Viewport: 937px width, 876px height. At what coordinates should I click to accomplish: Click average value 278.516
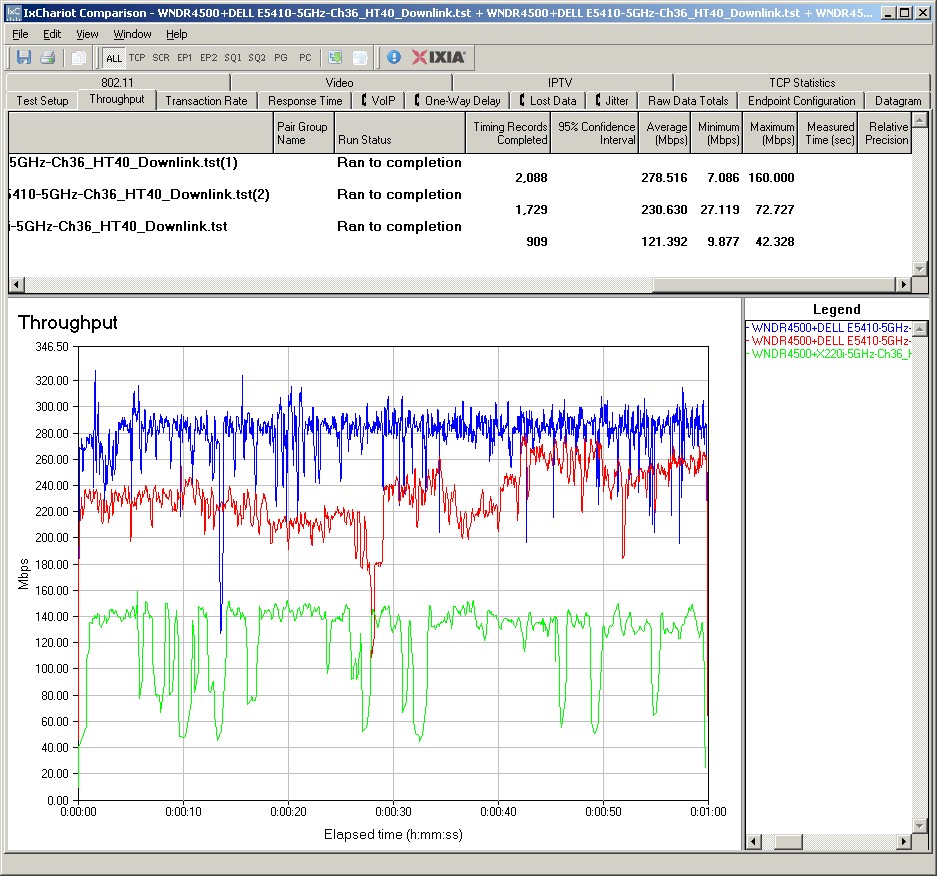coord(664,177)
